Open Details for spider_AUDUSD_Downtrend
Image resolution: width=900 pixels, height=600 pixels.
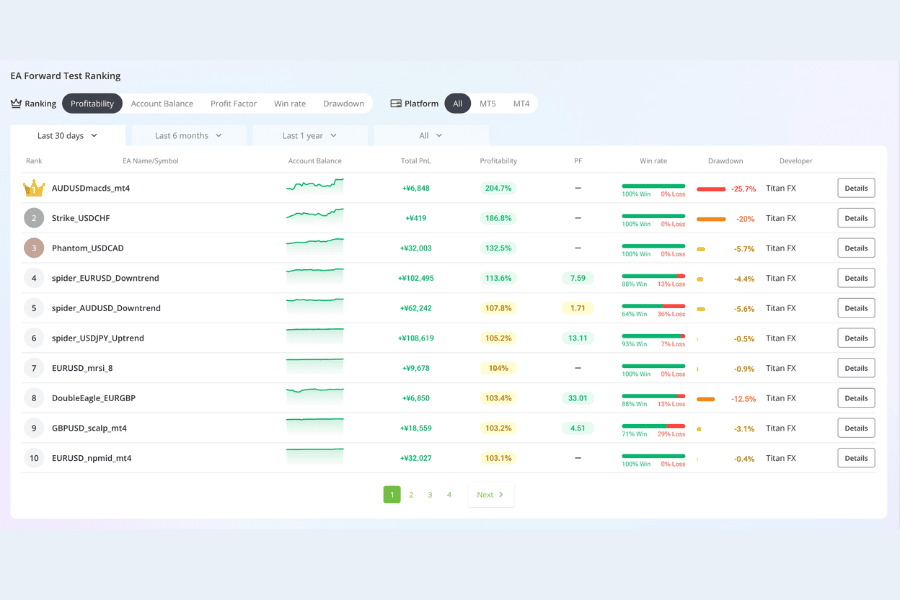coord(856,308)
